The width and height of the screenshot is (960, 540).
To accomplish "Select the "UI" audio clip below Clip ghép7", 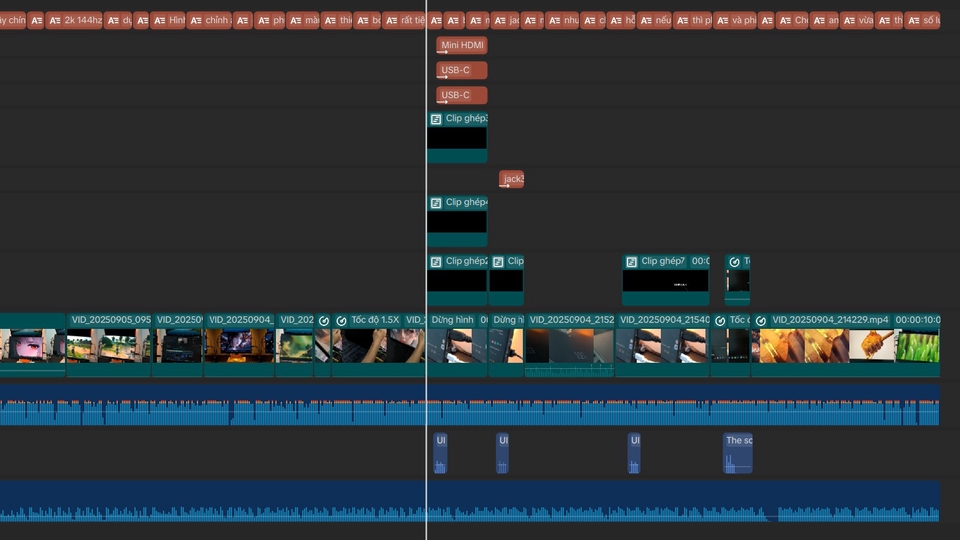I will (x=634, y=453).
